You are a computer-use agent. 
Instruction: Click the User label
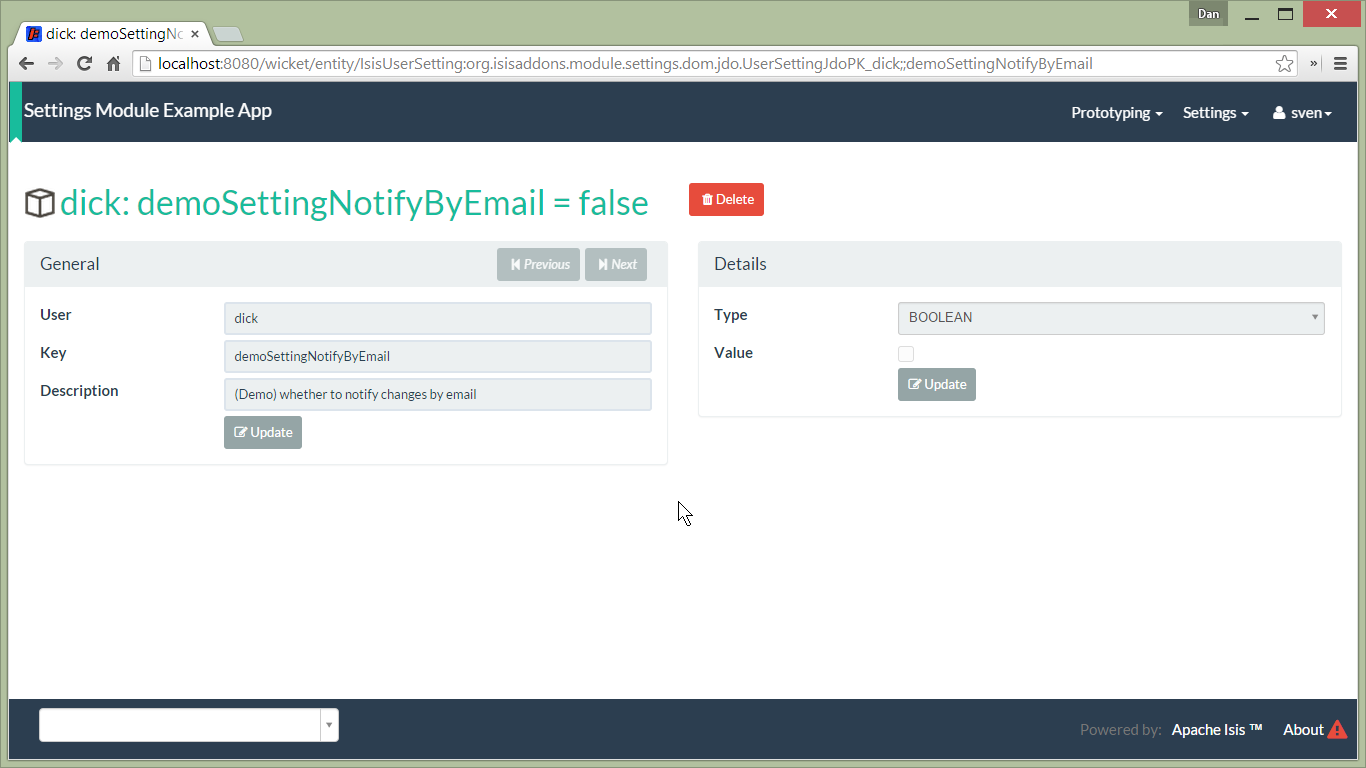56,315
